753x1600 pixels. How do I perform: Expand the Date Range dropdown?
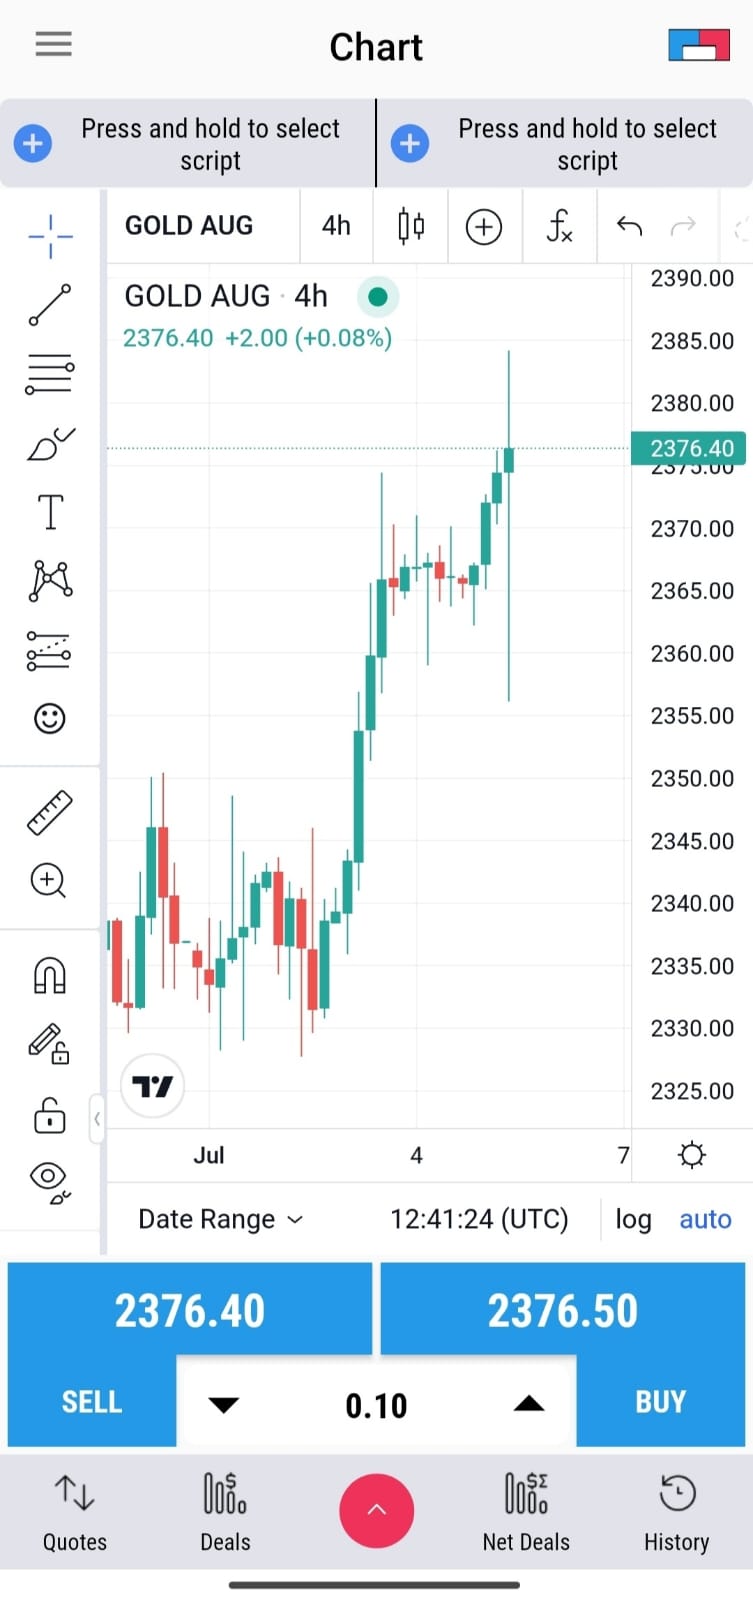pyautogui.click(x=220, y=1219)
